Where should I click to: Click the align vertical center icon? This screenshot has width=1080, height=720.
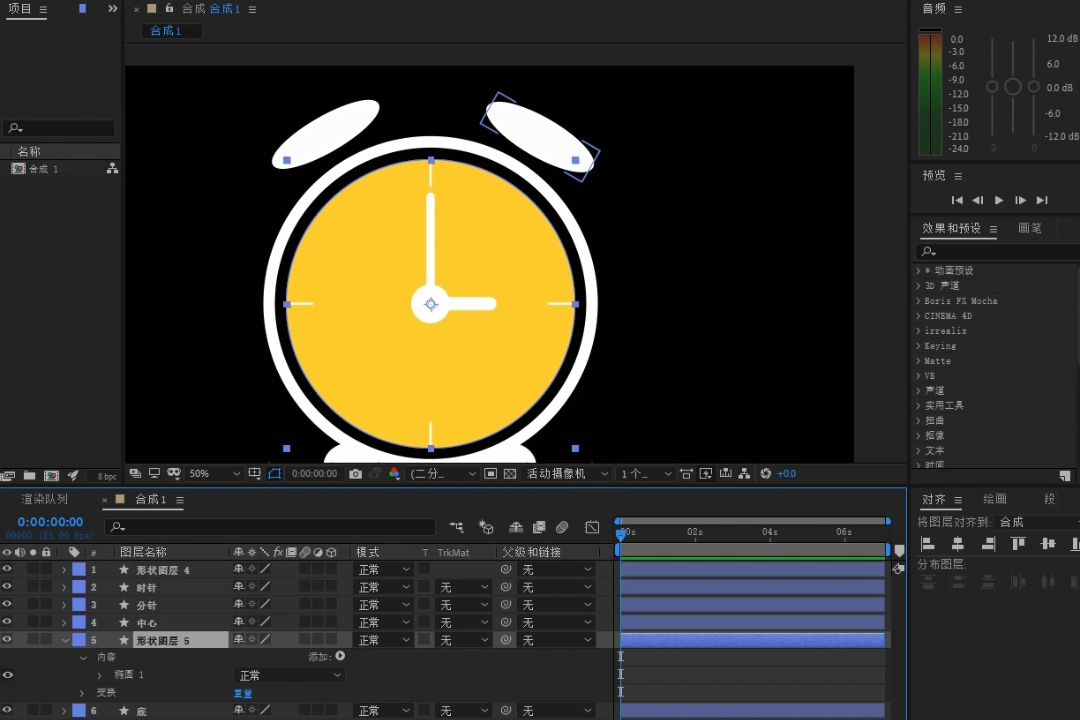pos(1048,544)
